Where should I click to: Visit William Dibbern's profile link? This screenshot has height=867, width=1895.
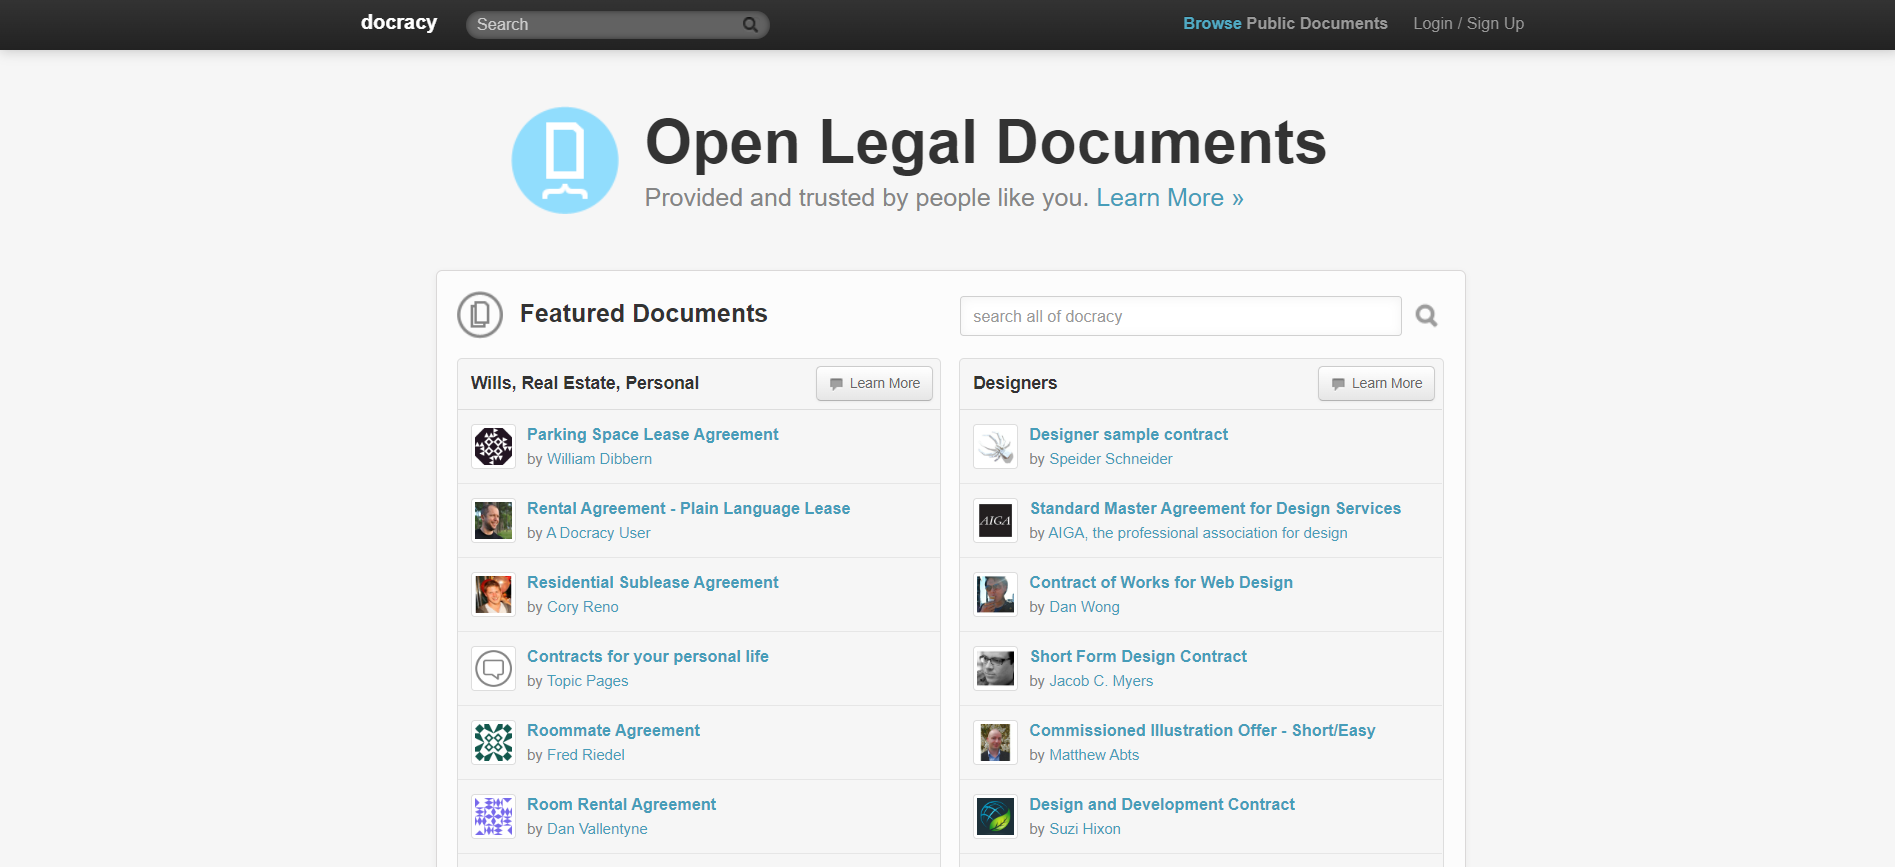pos(599,459)
